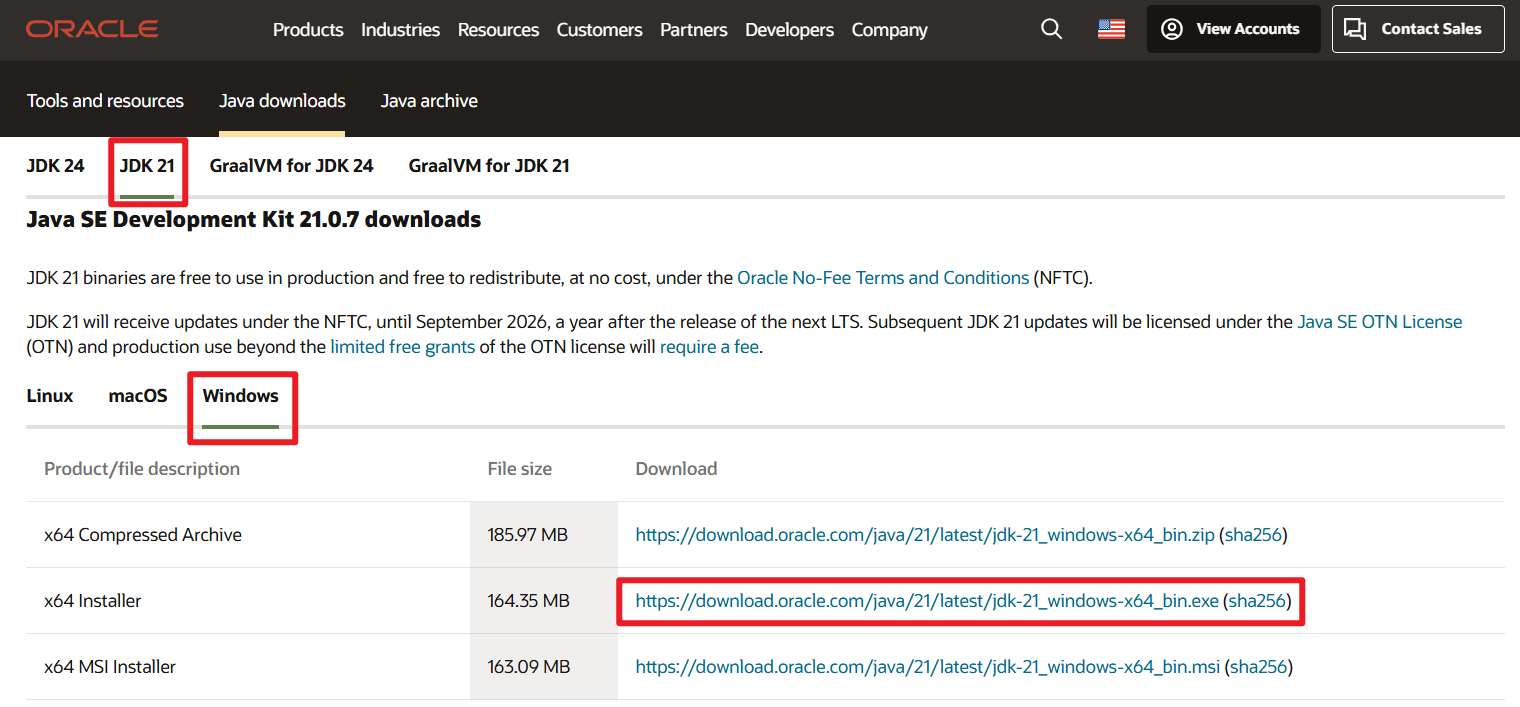
Task: Open the Industries menu
Action: click(x=400, y=30)
